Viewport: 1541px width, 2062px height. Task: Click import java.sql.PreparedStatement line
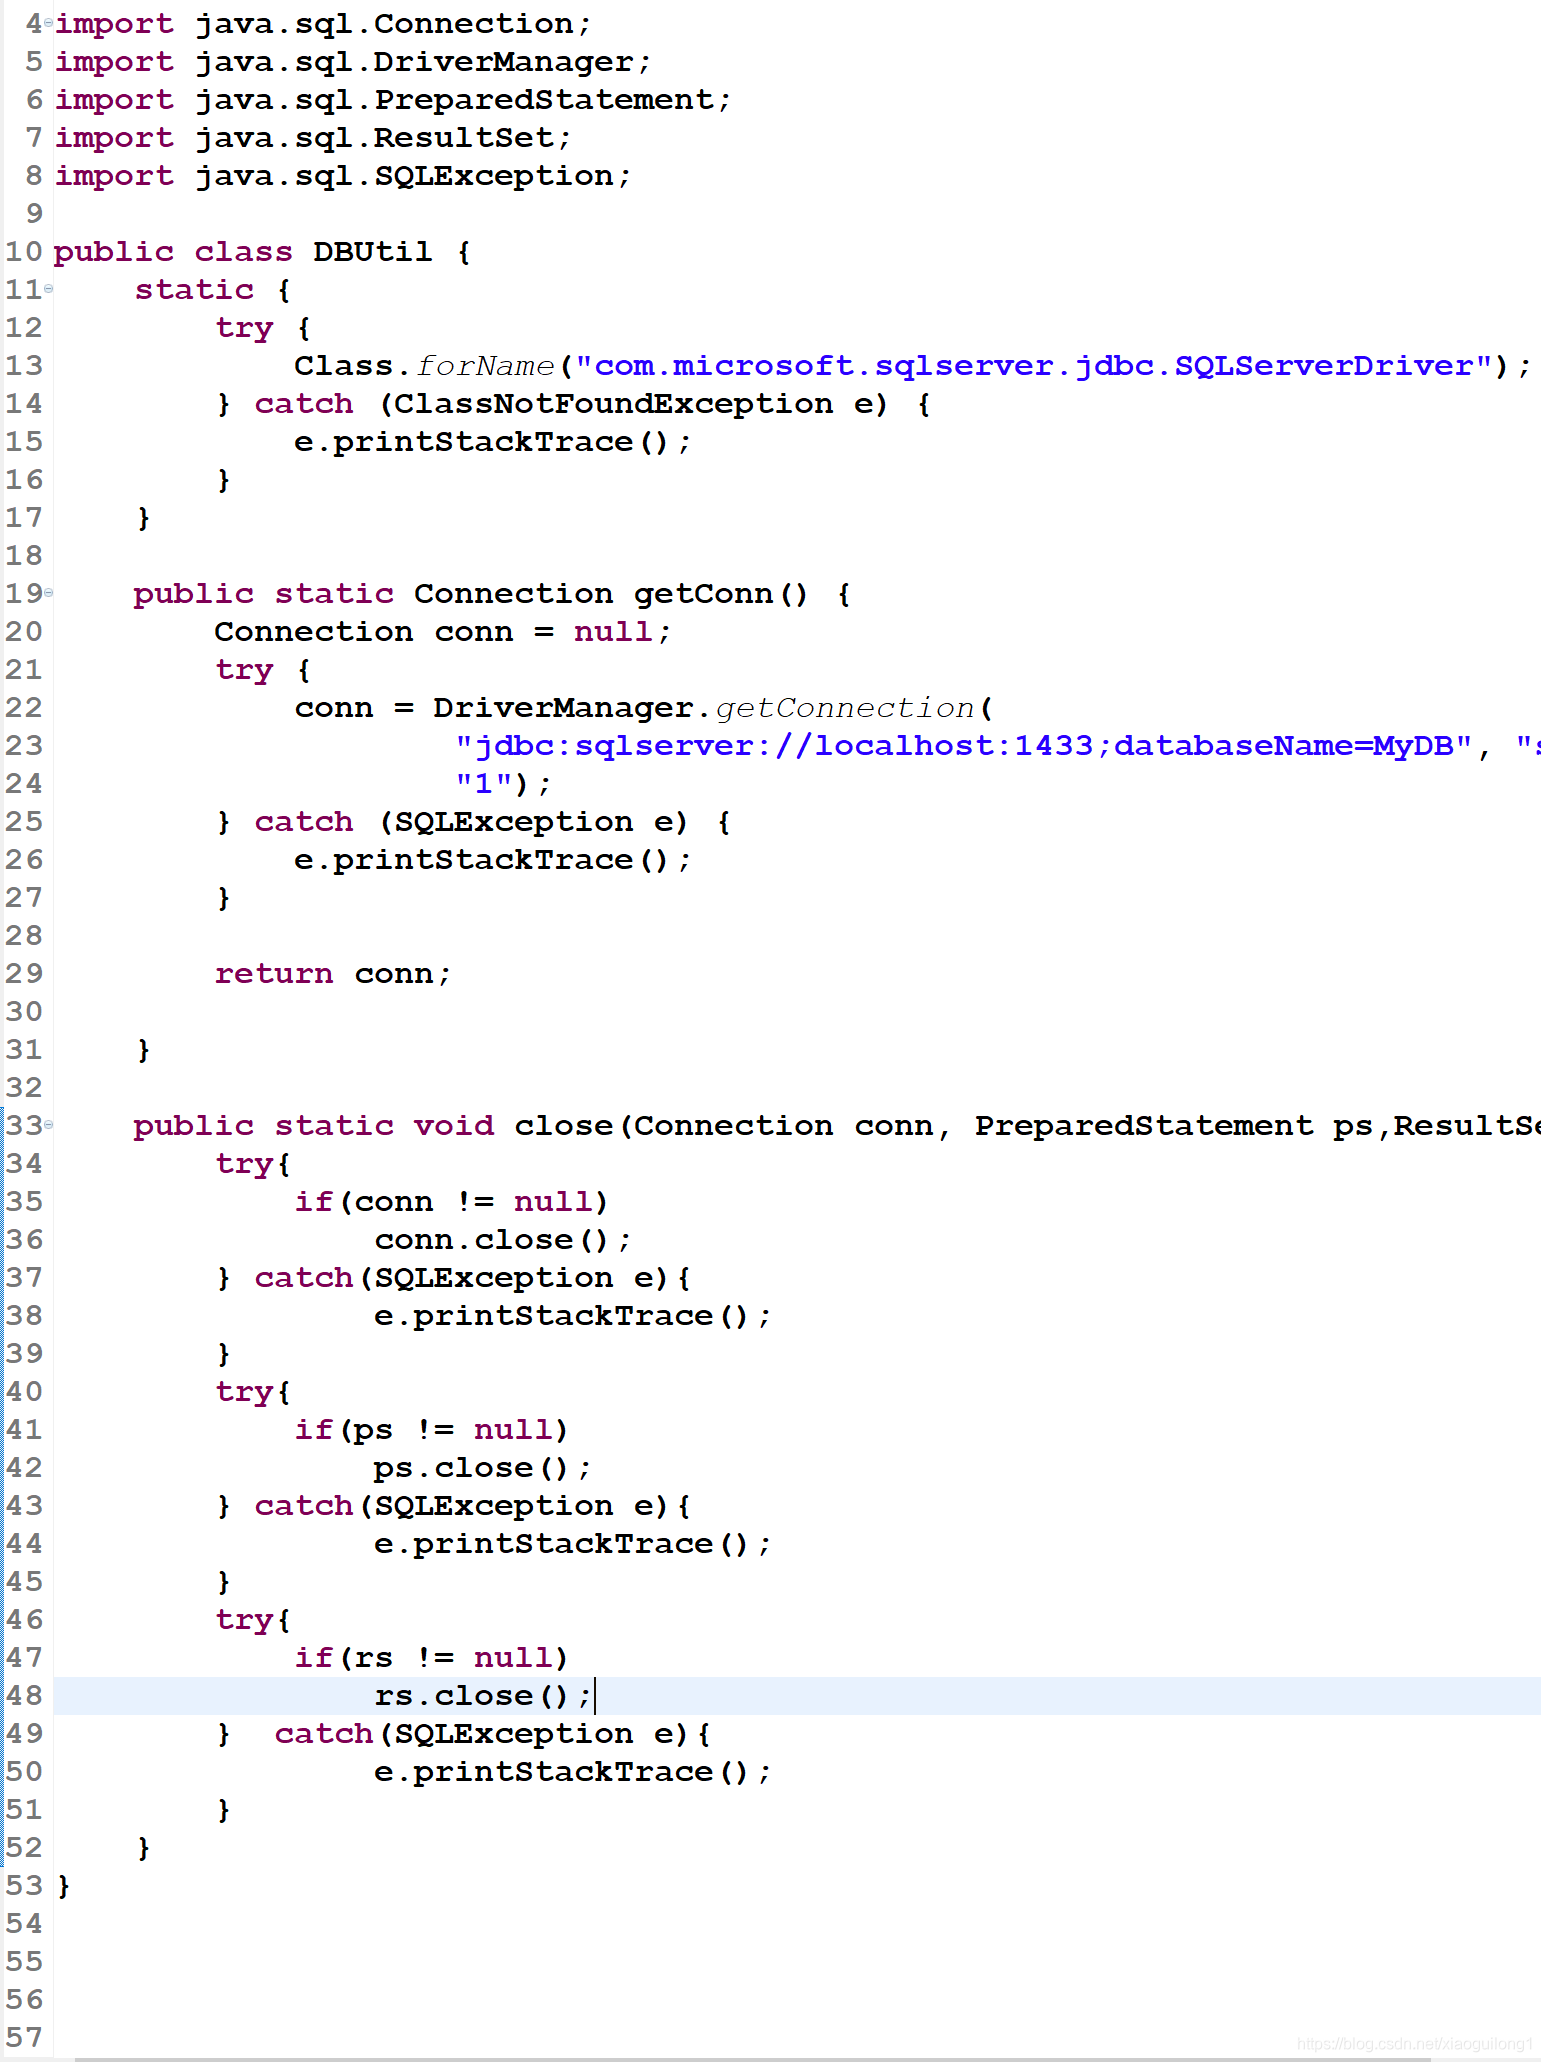[x=393, y=100]
